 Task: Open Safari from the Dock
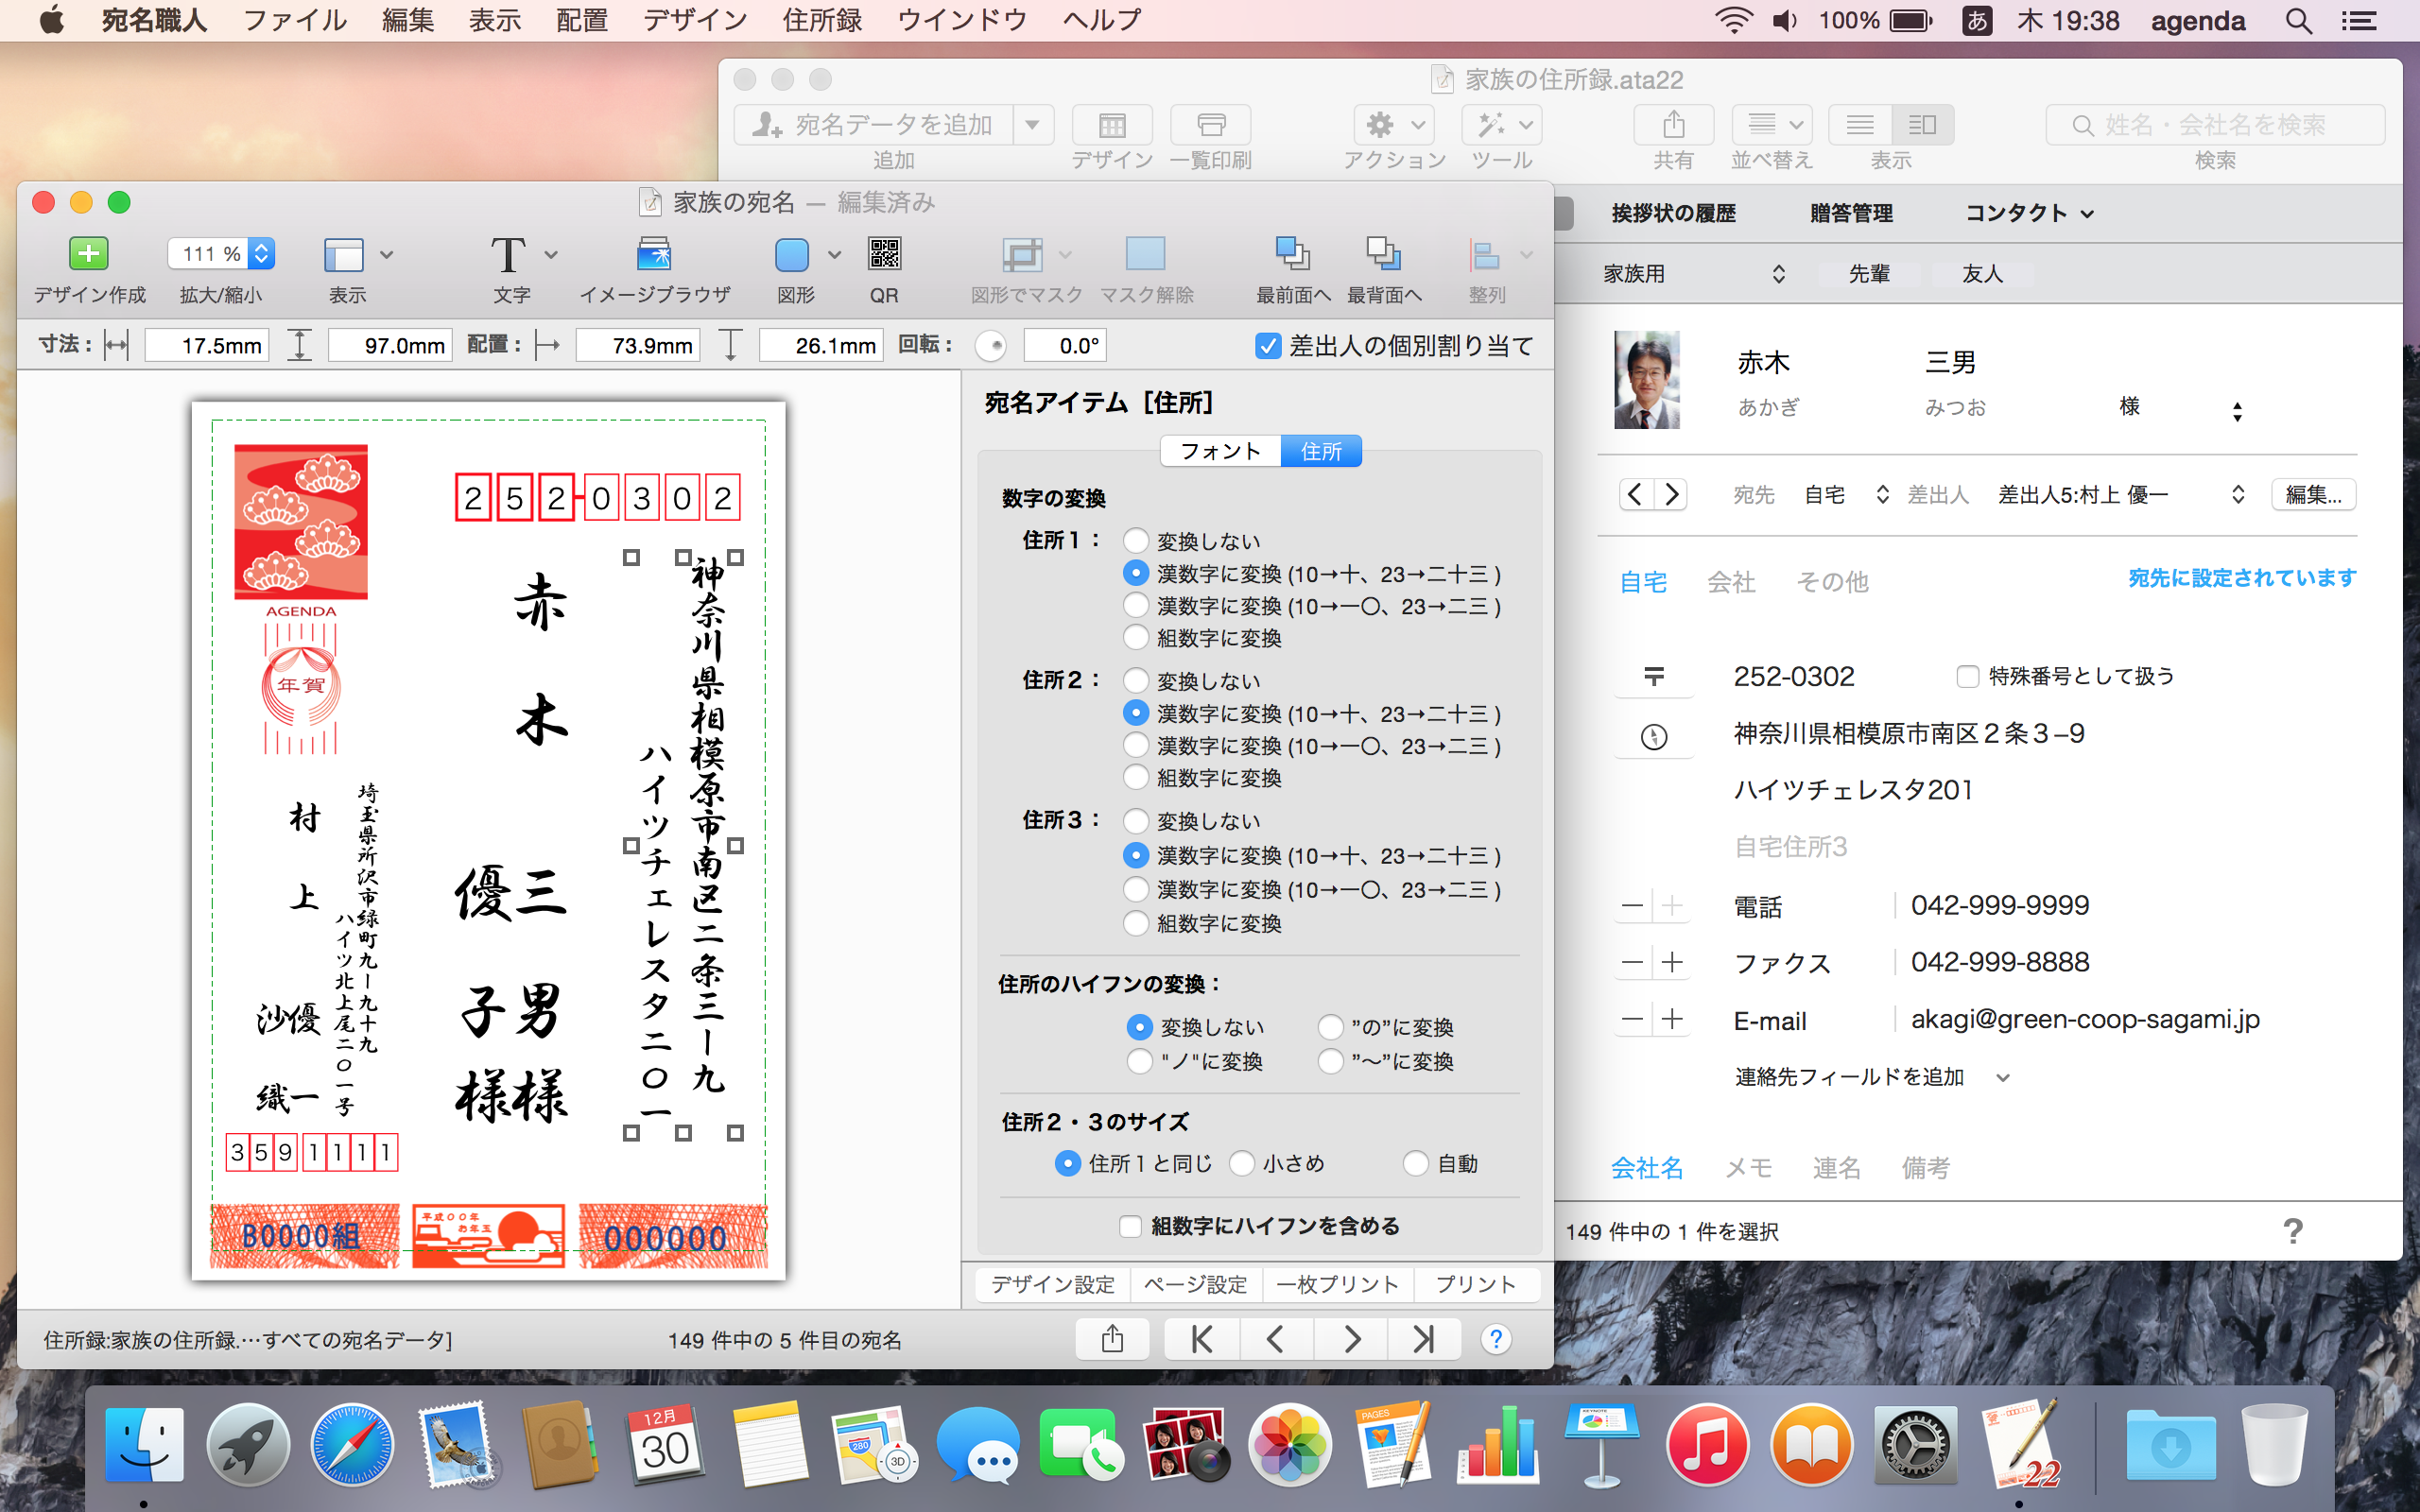pos(352,1445)
